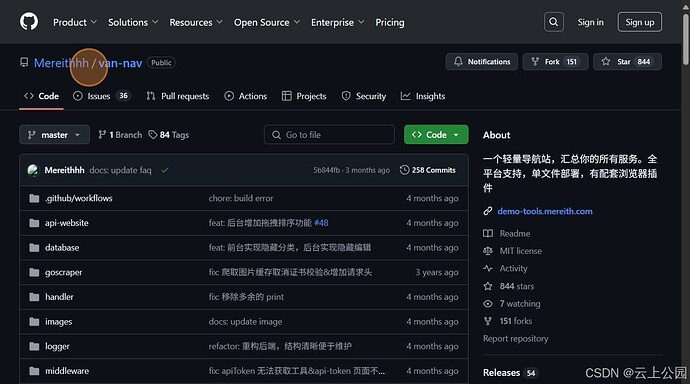Click the goscraper folder icon
This screenshot has width=690, height=384.
coord(34,272)
